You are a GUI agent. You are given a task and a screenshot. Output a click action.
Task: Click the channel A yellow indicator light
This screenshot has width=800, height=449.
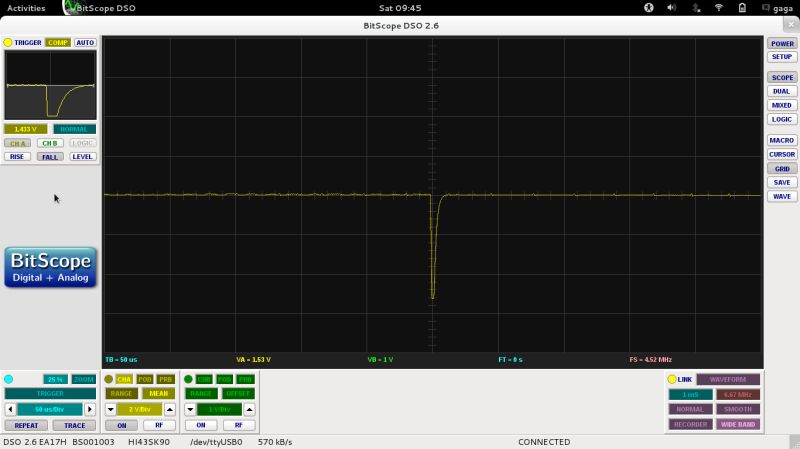tap(108, 379)
